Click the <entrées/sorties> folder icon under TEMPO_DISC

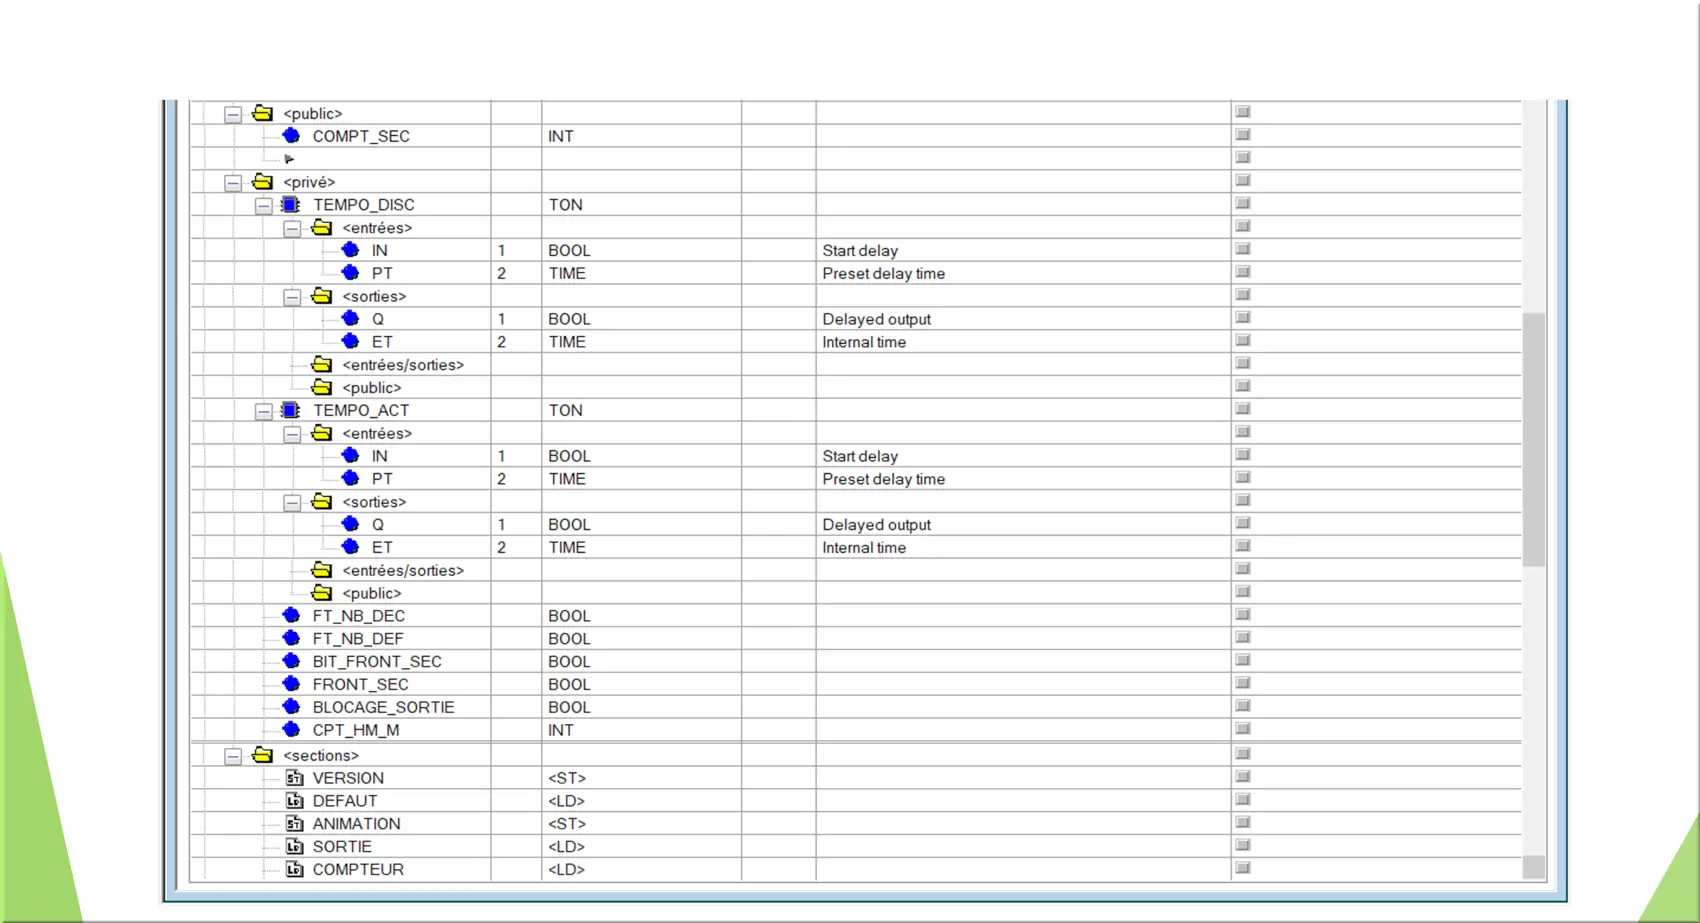coord(321,364)
